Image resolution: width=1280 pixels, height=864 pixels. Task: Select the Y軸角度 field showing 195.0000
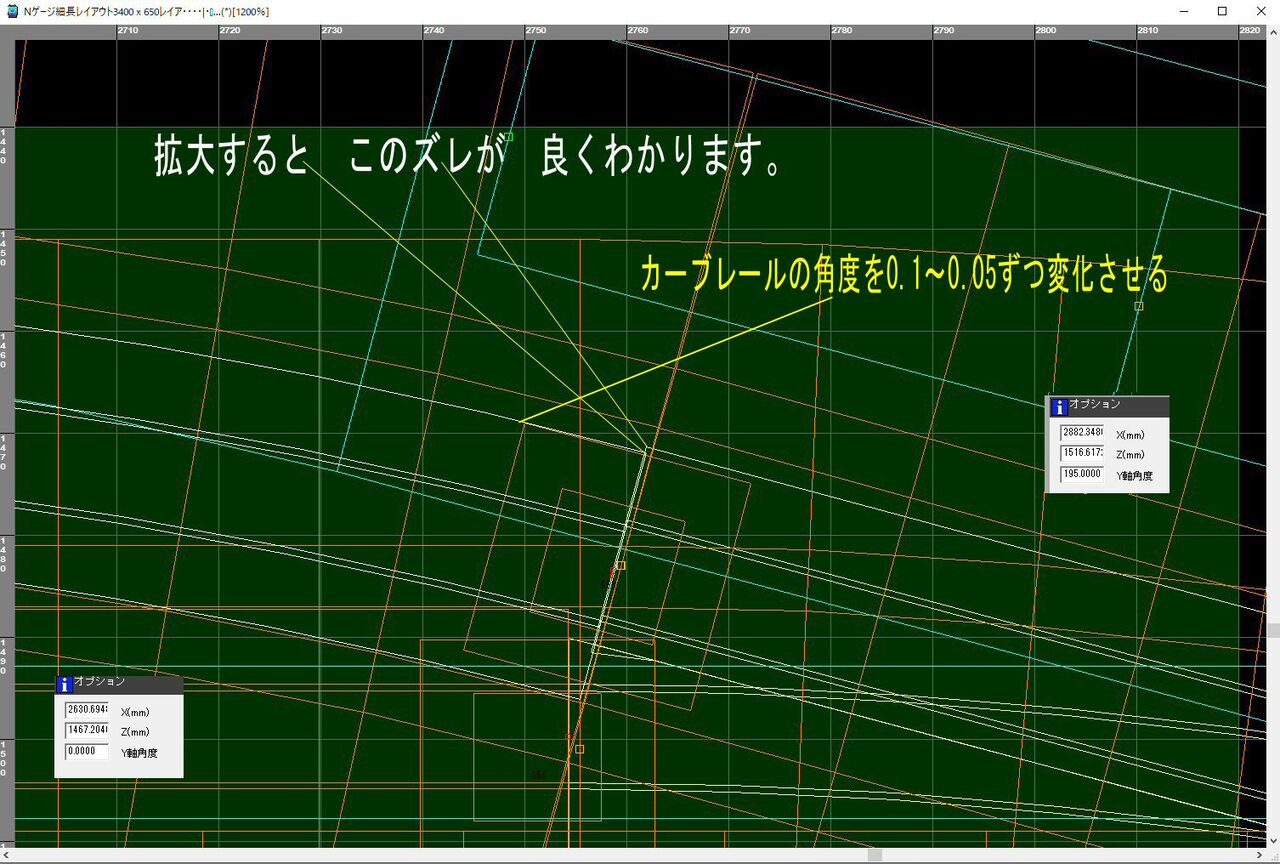1081,474
